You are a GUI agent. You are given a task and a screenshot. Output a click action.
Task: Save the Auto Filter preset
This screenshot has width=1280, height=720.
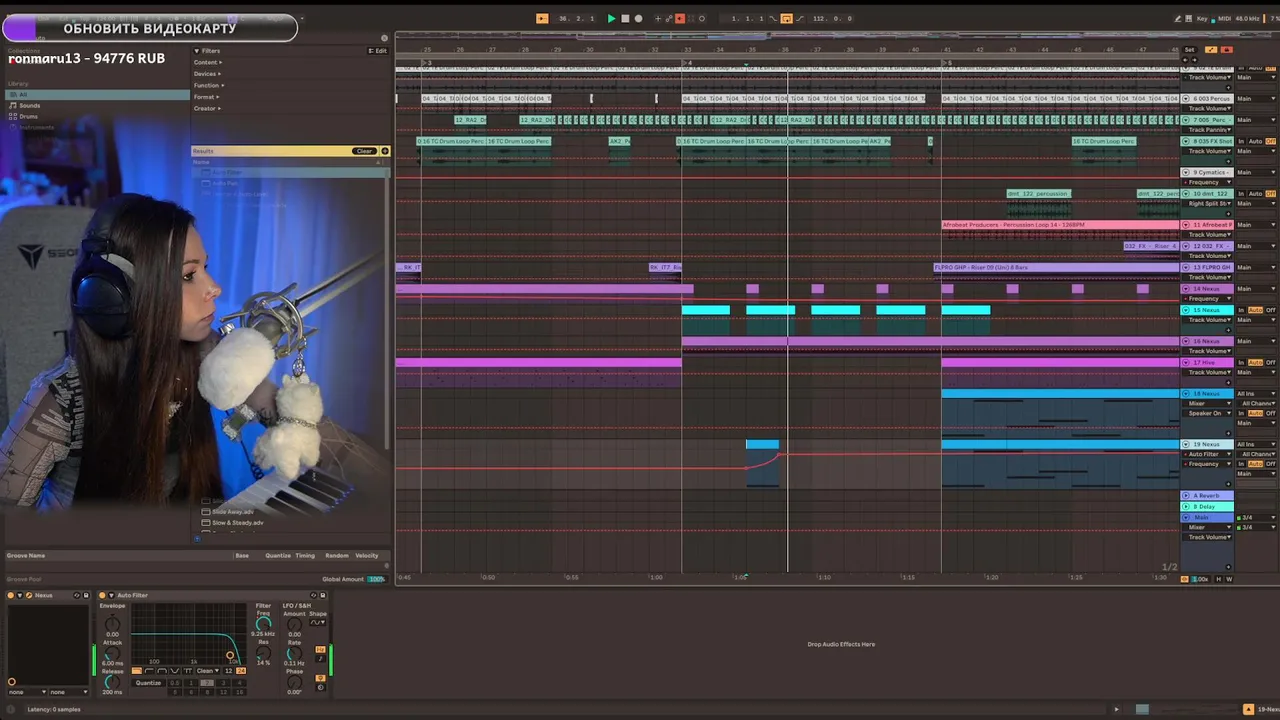pyautogui.click(x=323, y=596)
